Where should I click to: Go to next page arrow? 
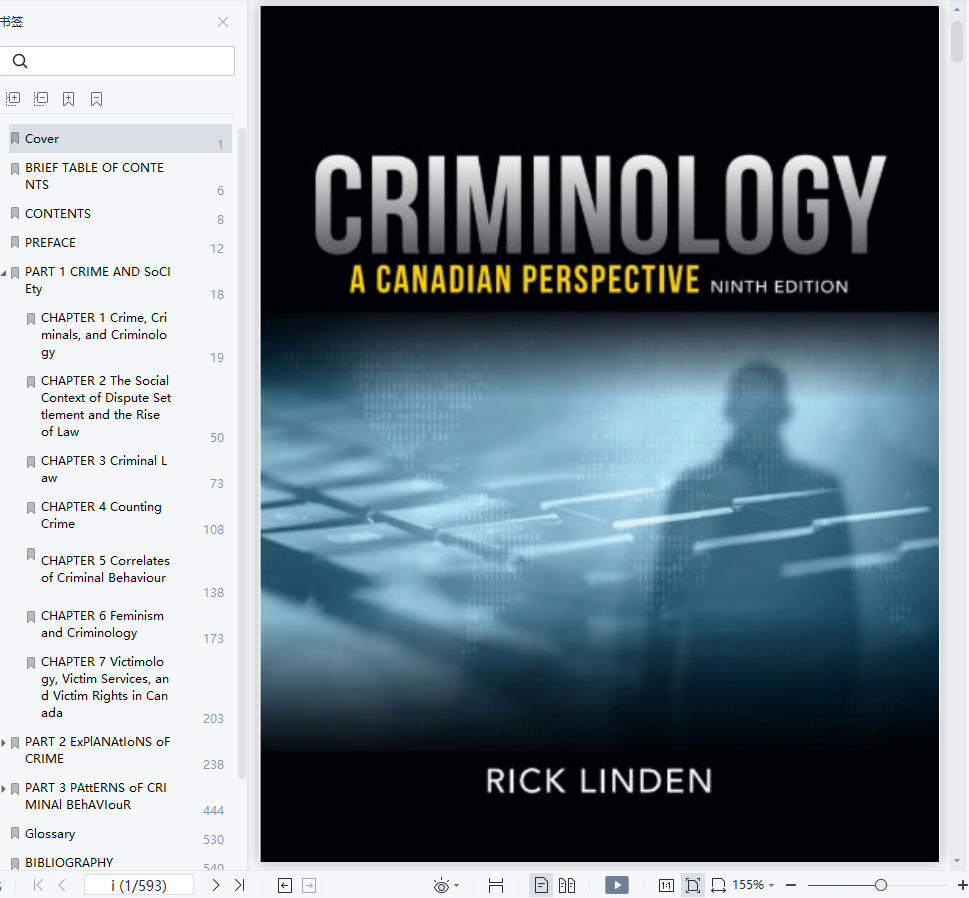pyautogui.click(x=216, y=885)
